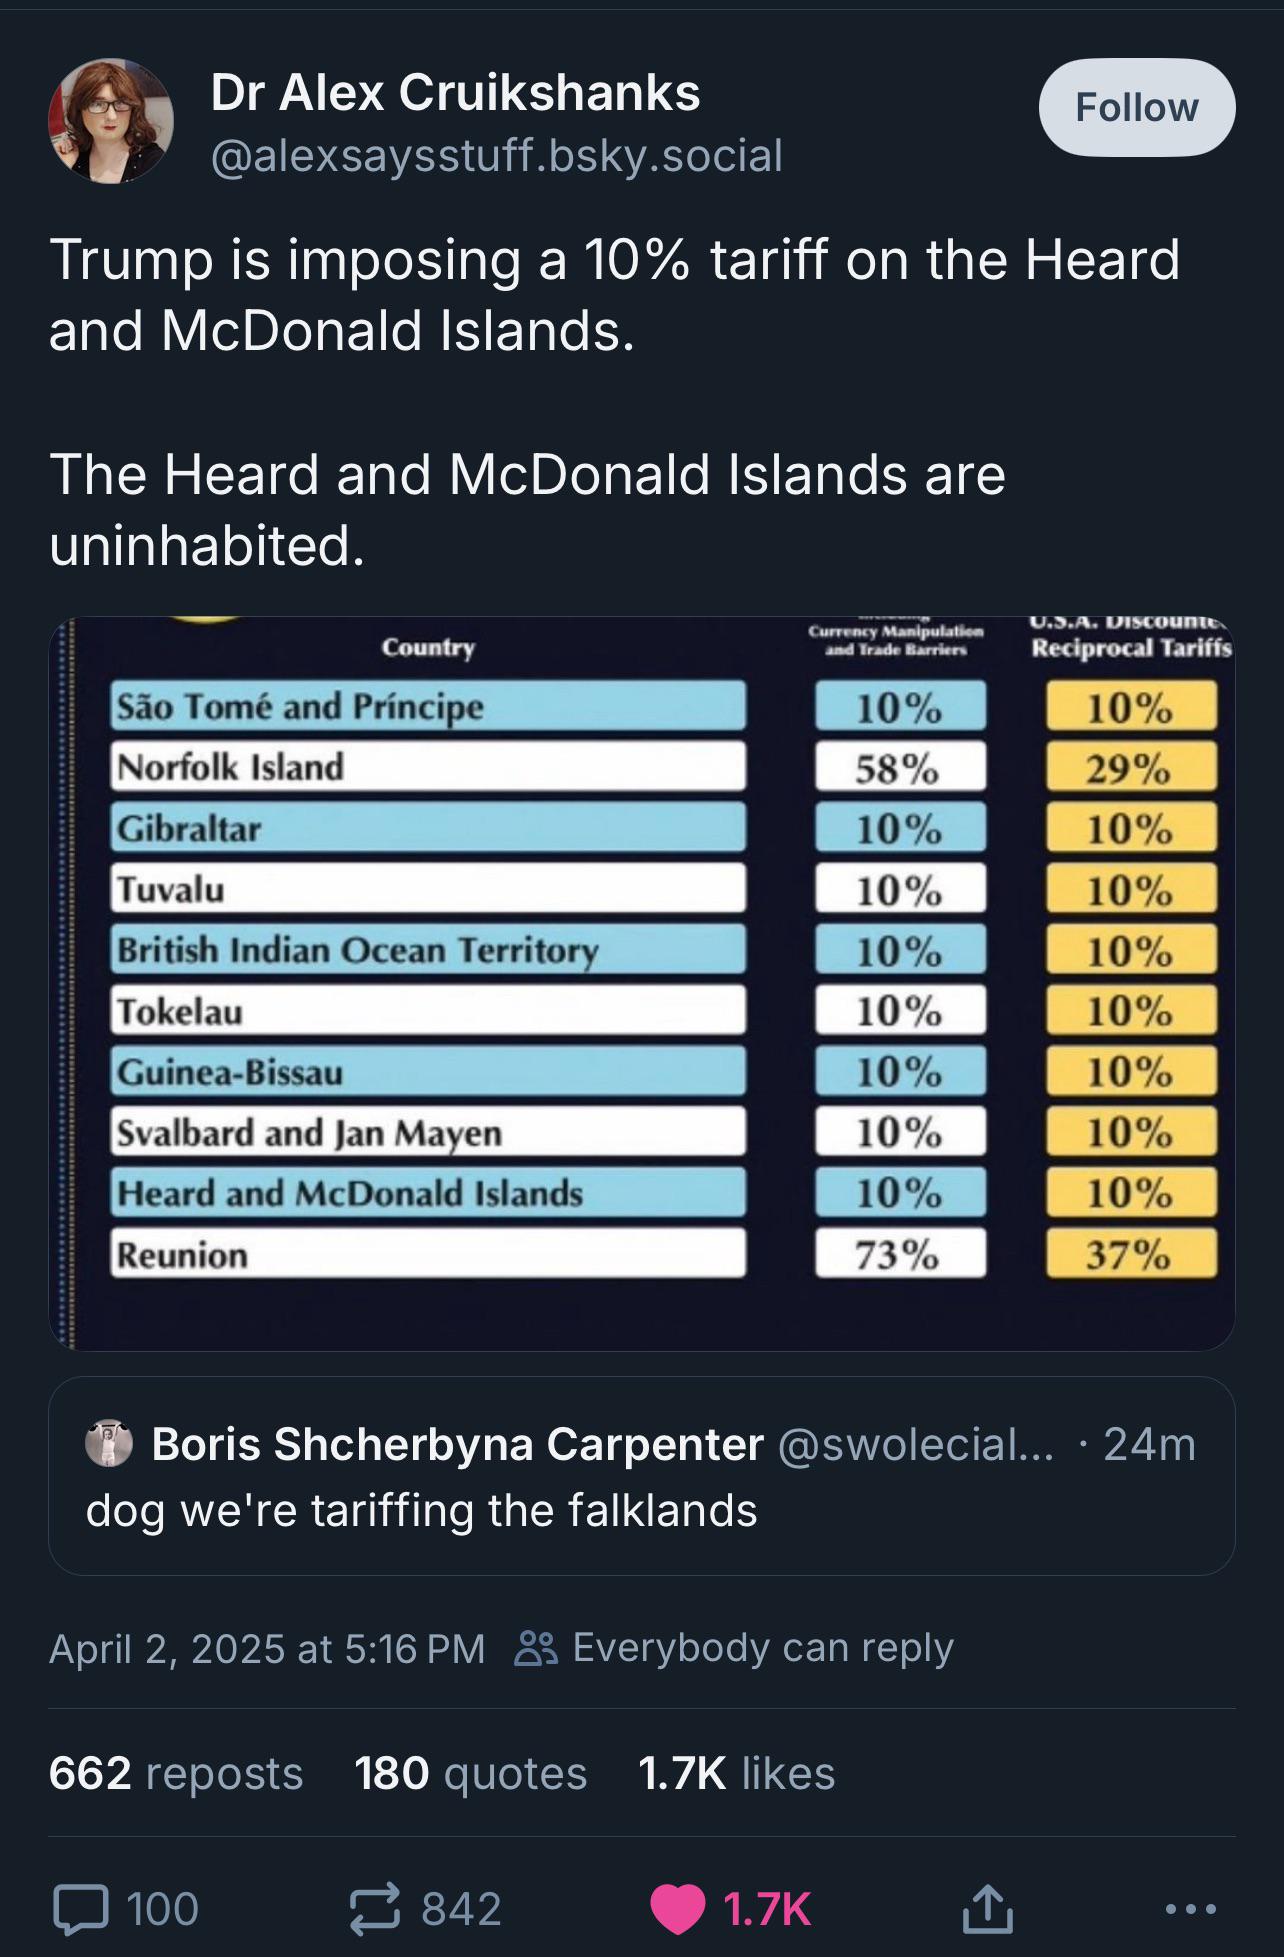This screenshot has width=1284, height=1957.
Task: Follow Dr Alex Cruikshanks
Action: click(x=1137, y=107)
